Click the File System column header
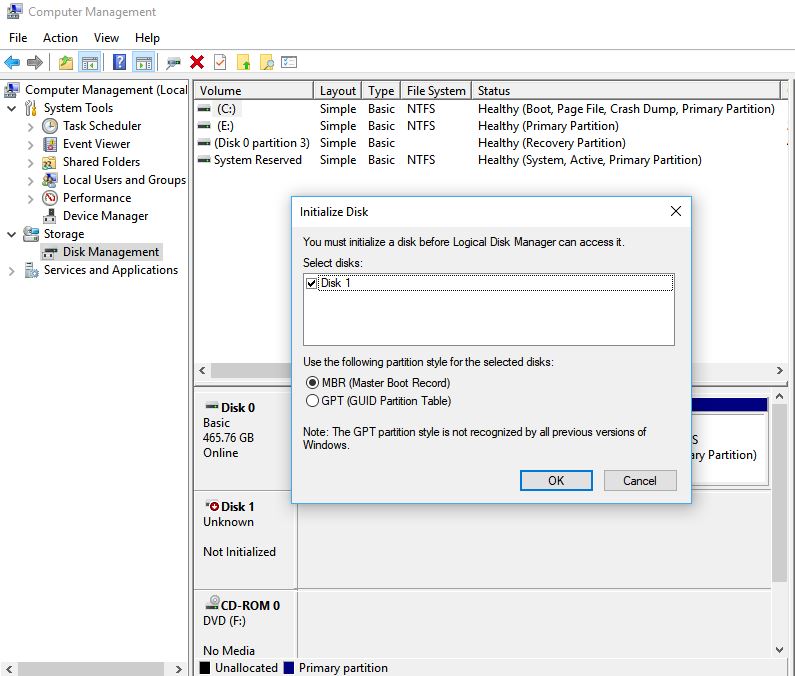 436,91
